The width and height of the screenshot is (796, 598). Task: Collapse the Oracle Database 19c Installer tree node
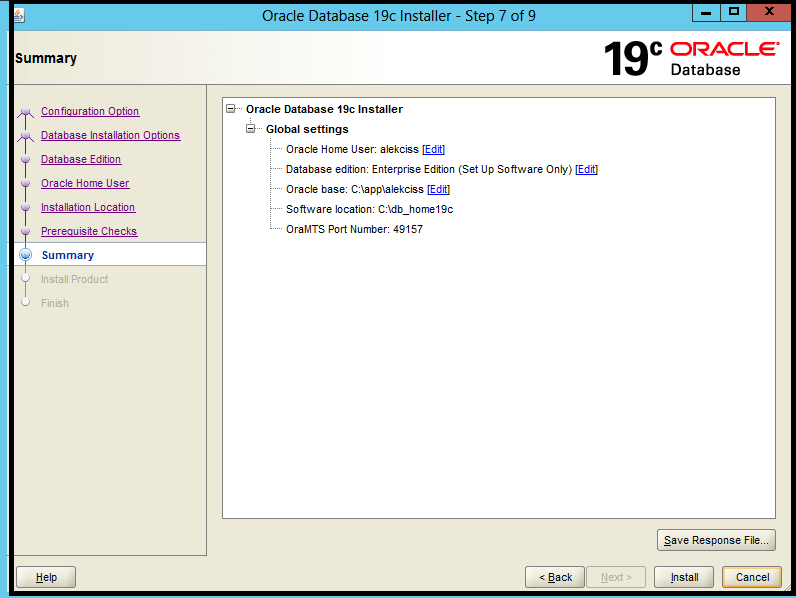click(x=231, y=109)
